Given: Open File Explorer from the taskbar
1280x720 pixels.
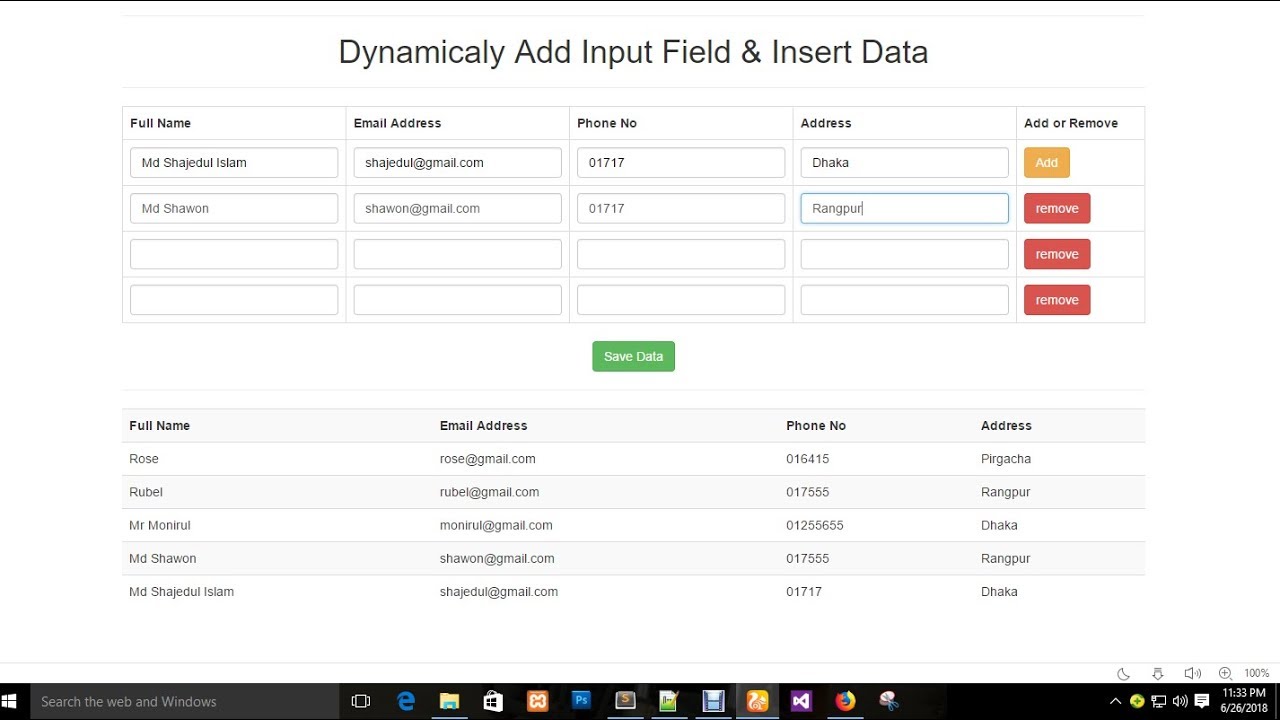Looking at the screenshot, I should click(449, 701).
